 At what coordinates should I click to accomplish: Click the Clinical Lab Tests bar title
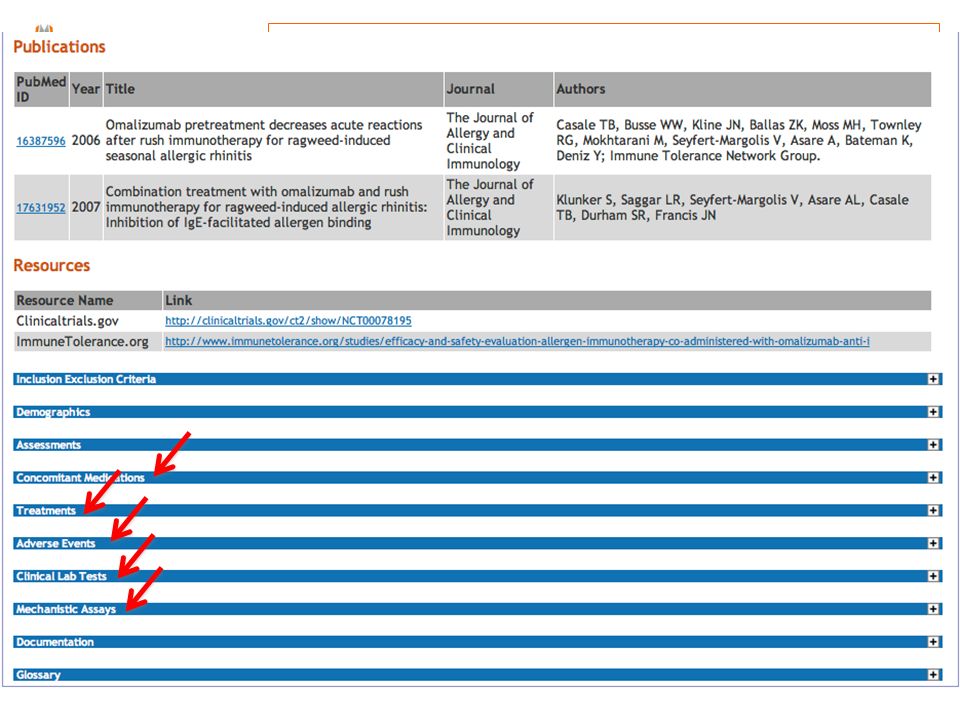coord(61,576)
